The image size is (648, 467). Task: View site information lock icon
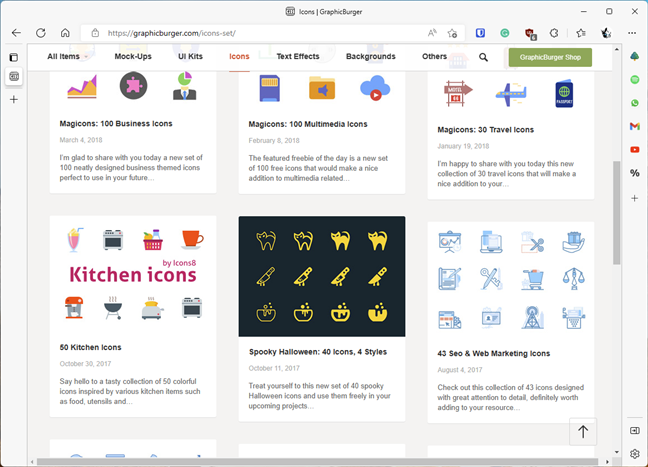pos(95,33)
